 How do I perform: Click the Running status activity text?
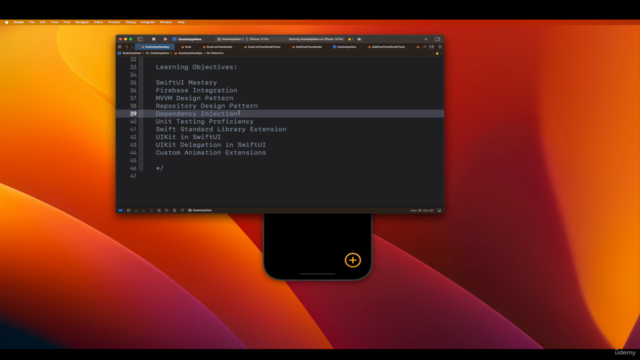(x=316, y=39)
